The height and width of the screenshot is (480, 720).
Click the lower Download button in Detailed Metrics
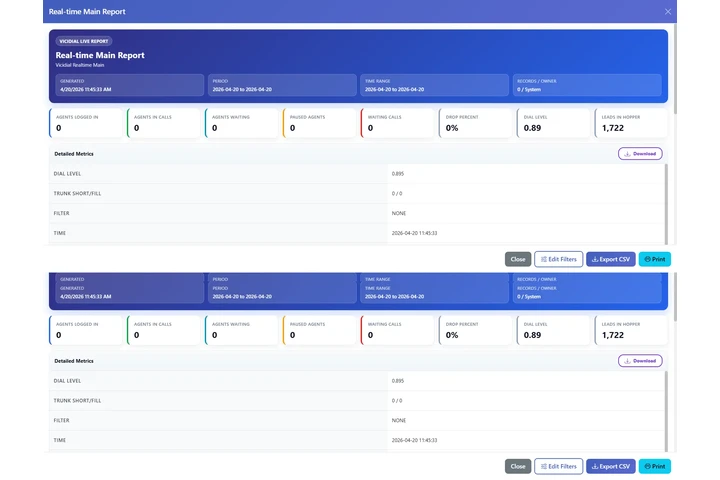640,361
